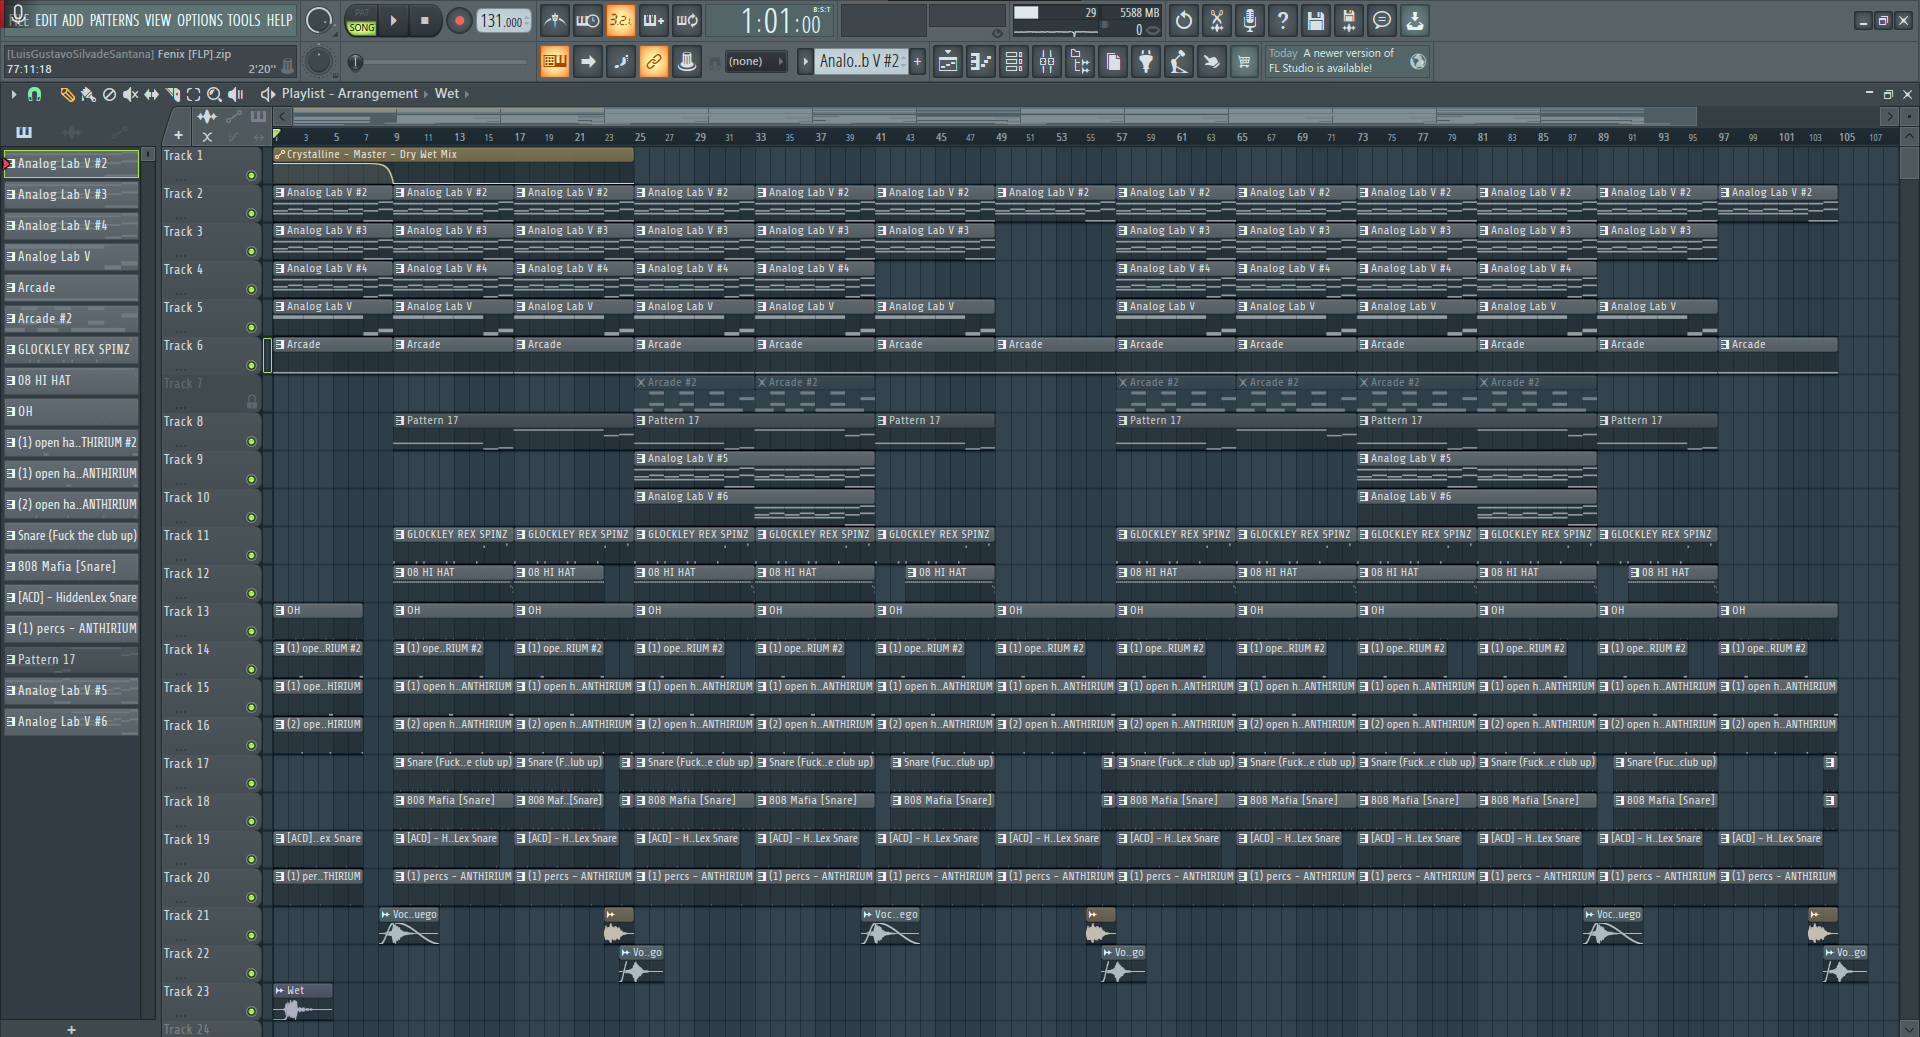Screen dimensions: 1920x1037
Task: Open the shopping cart icon
Action: (x=1244, y=62)
